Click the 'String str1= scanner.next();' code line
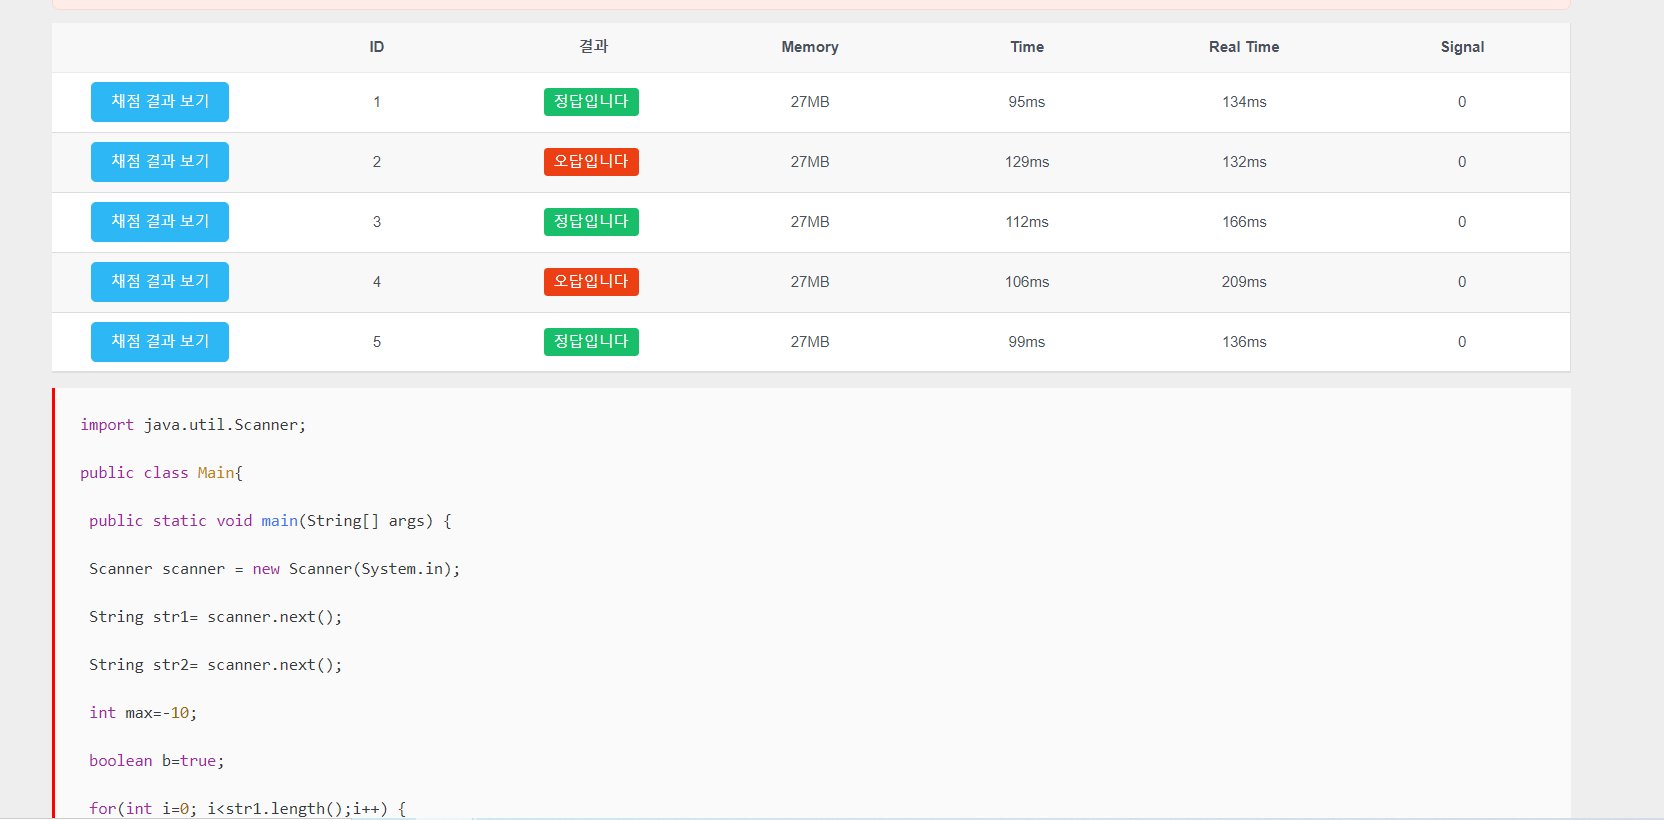Viewport: 1664px width, 820px height. [x=216, y=617]
